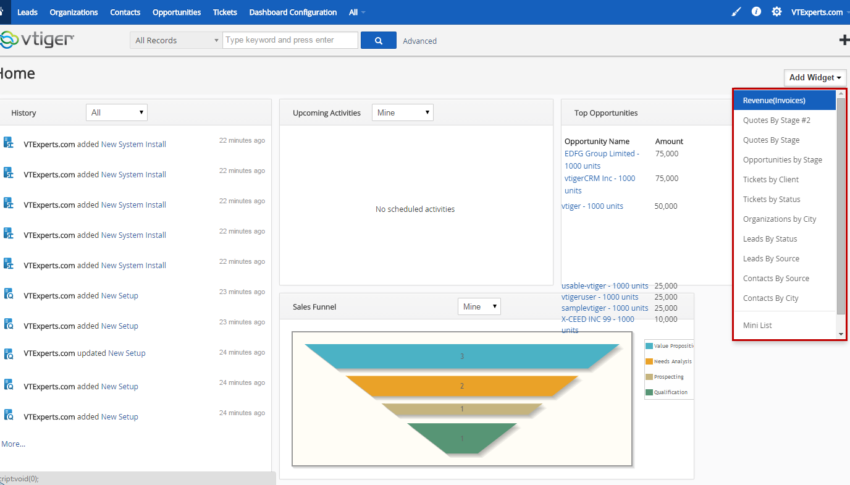Click Prospecting legend swatch
Viewport: 850px width, 485px height.
[x=649, y=377]
